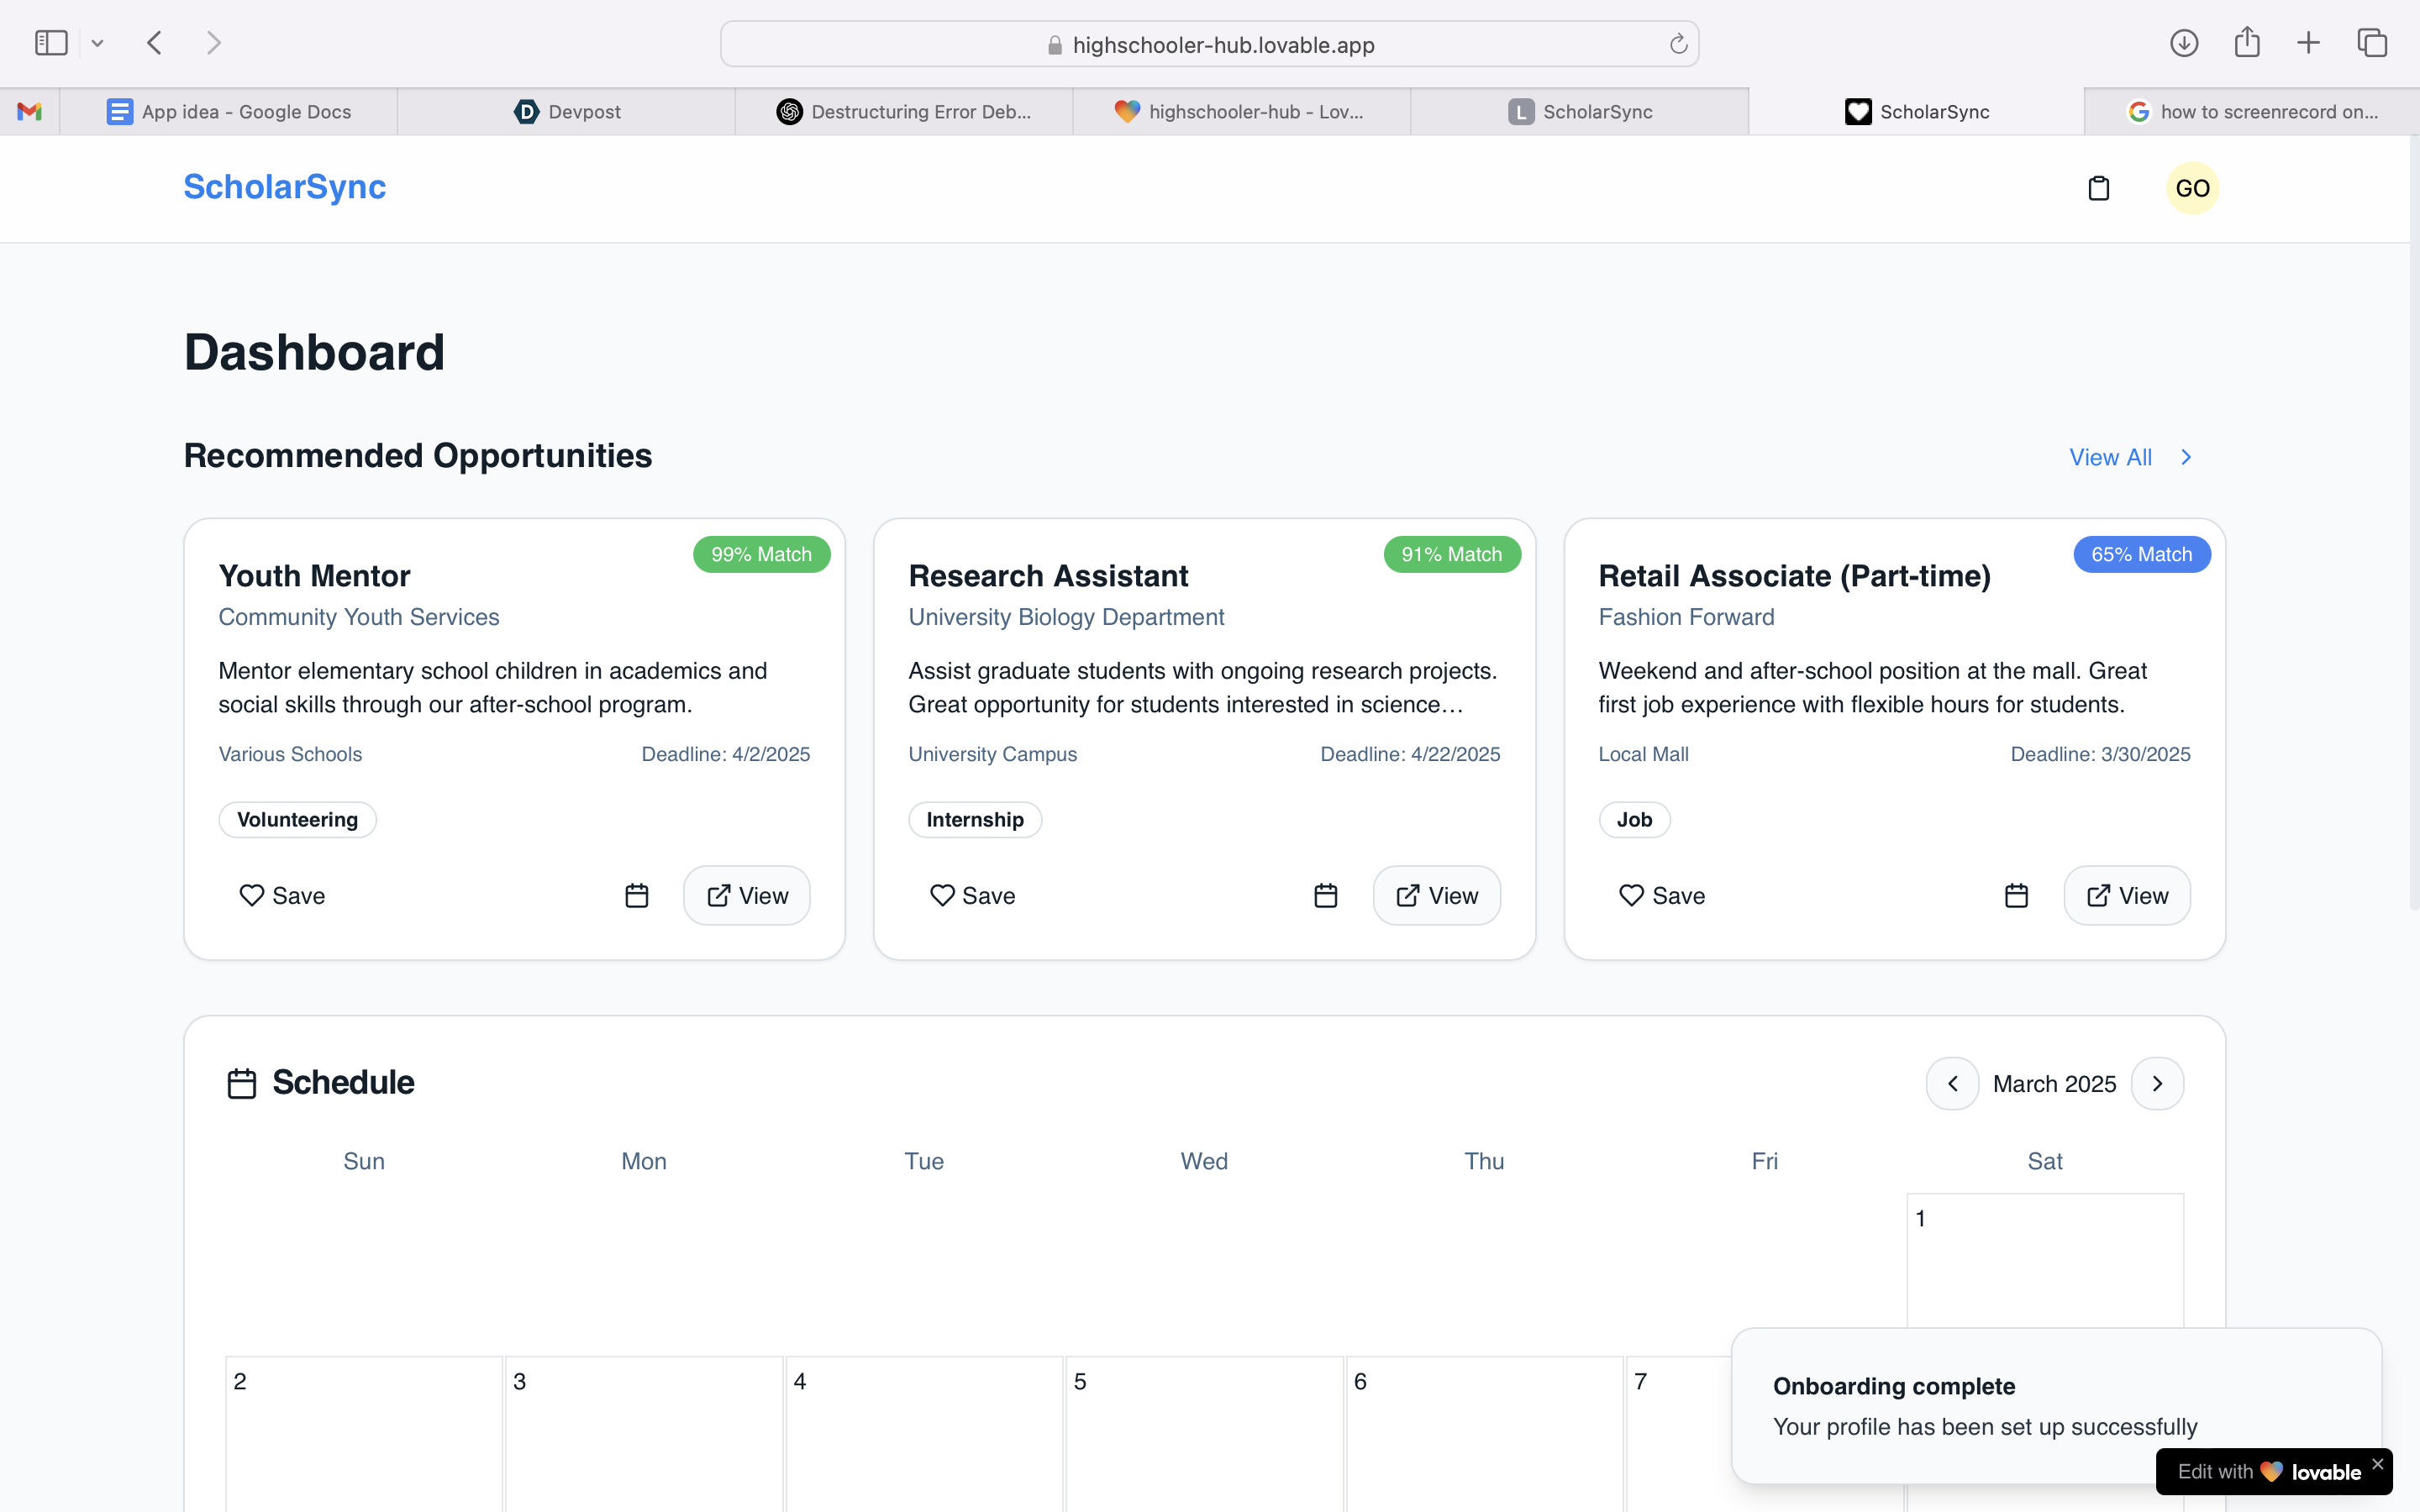This screenshot has height=1512, width=2420.
Task: Click the clipboard icon in header
Action: (x=2098, y=188)
